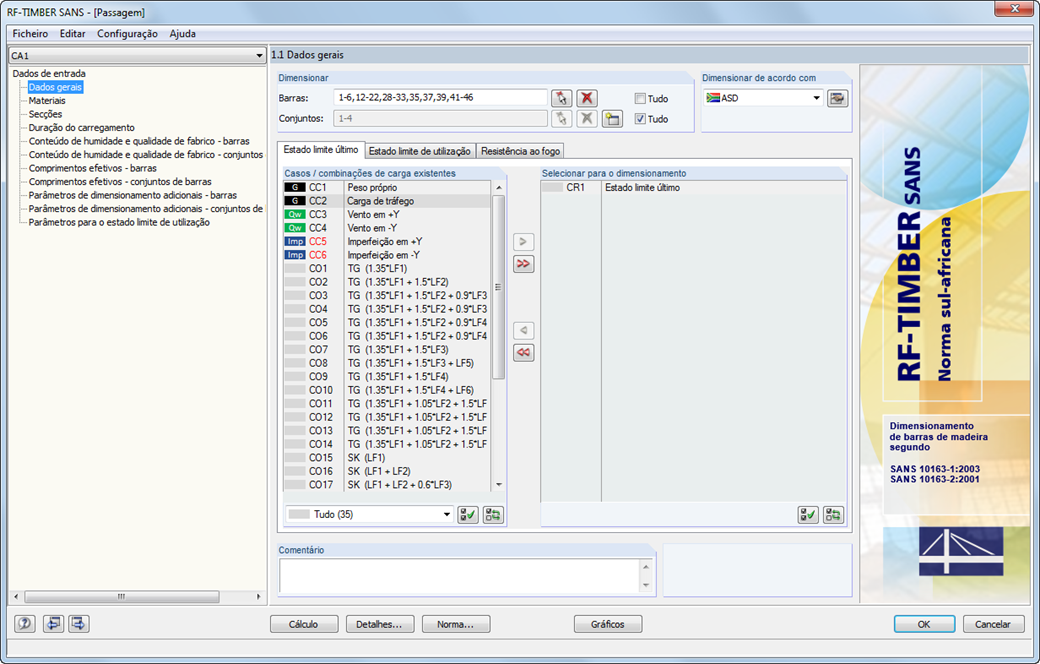The width and height of the screenshot is (1040, 664).
Task: Invert selection in dimensioning selection list
Action: click(x=833, y=515)
